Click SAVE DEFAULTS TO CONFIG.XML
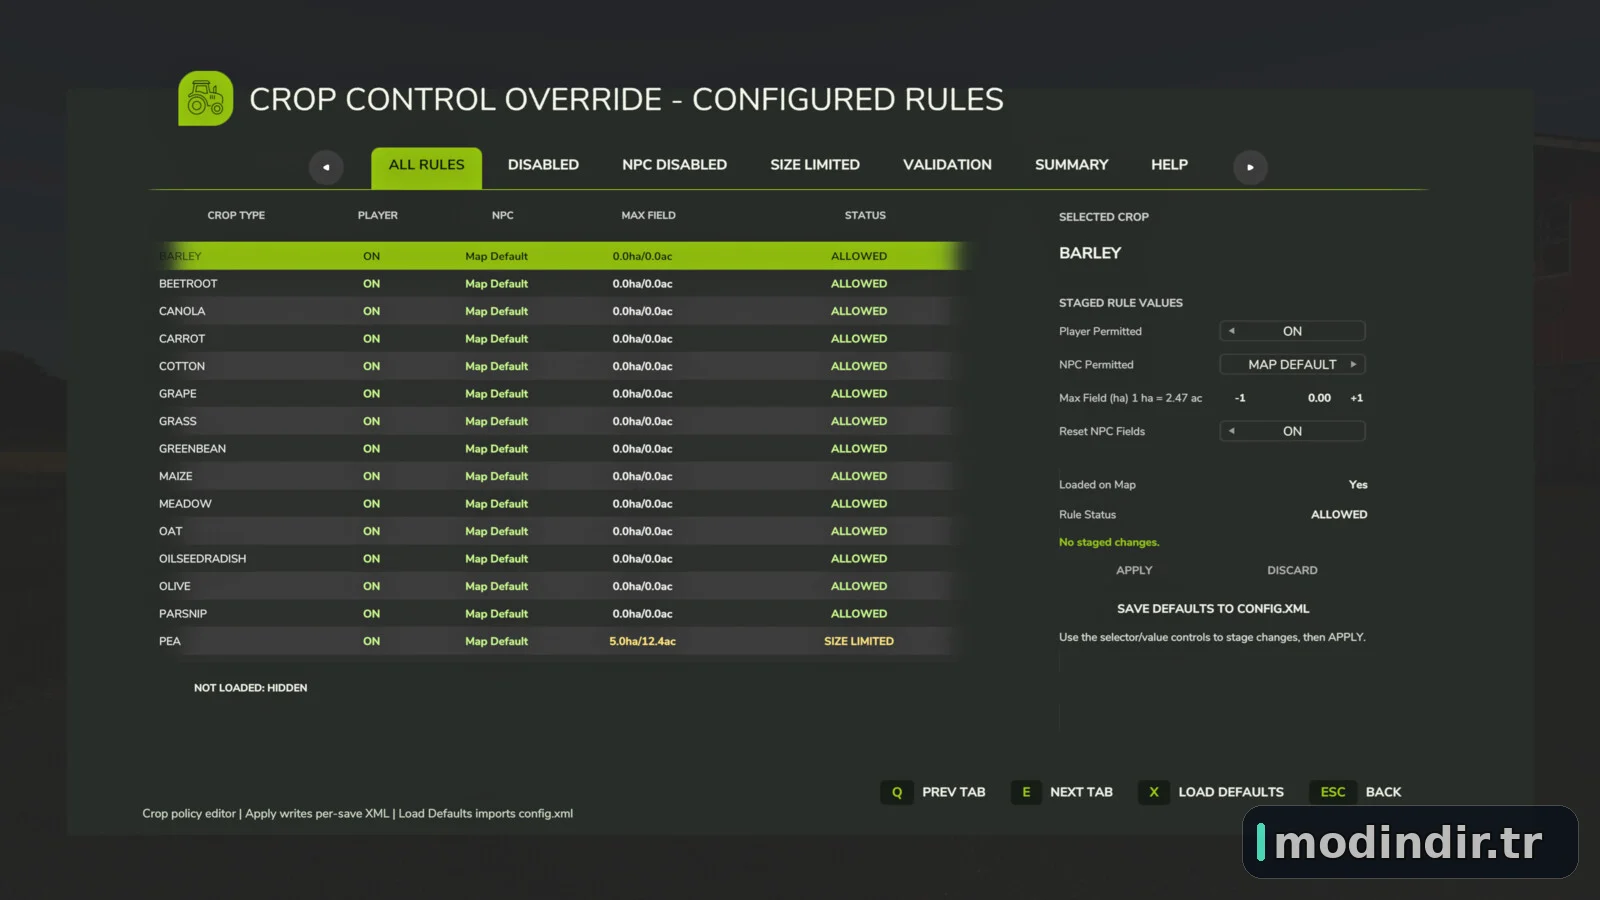This screenshot has height=900, width=1600. 1213,608
